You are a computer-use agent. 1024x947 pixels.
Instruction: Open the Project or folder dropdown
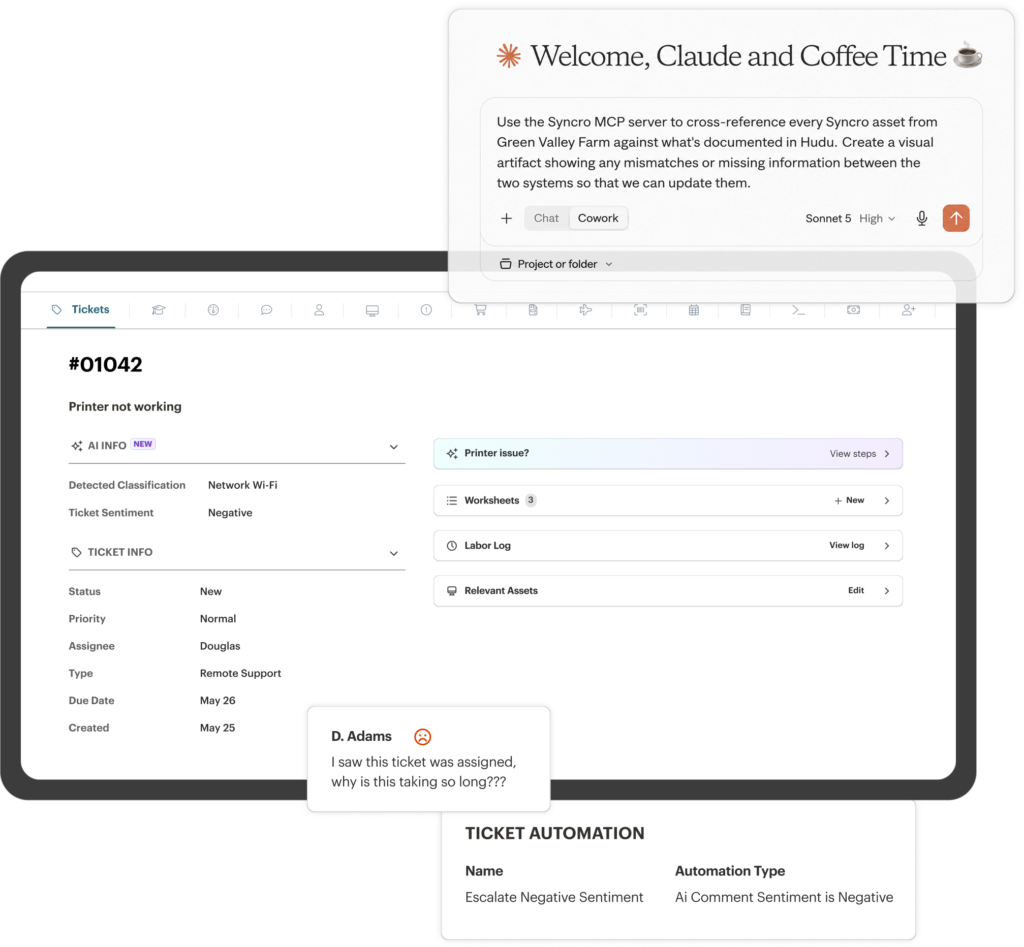[556, 264]
